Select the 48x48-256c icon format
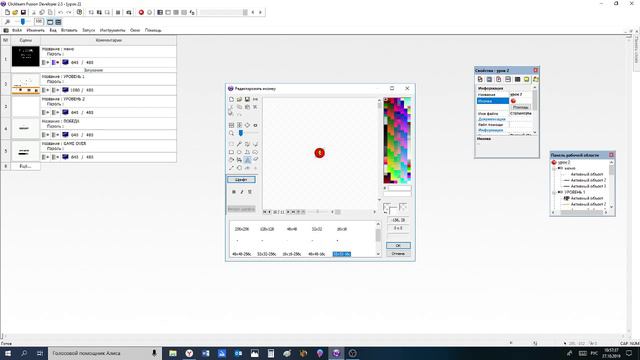The image size is (640, 360). [x=242, y=254]
